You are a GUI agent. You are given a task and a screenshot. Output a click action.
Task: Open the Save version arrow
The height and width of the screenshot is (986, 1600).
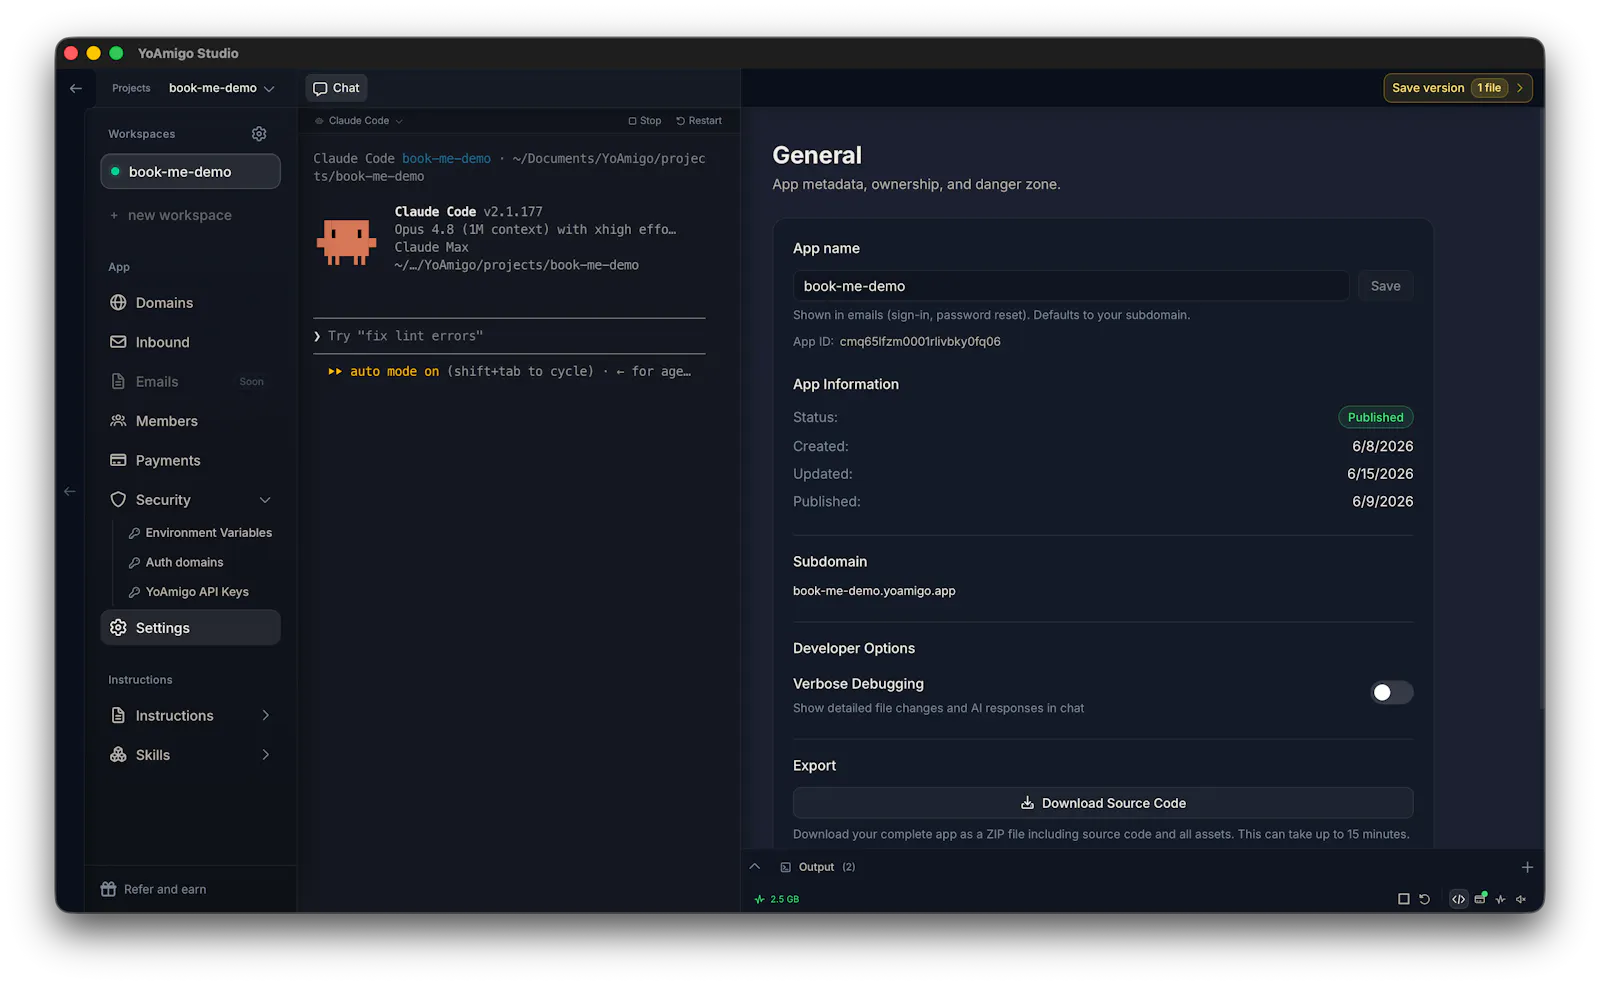point(1520,88)
